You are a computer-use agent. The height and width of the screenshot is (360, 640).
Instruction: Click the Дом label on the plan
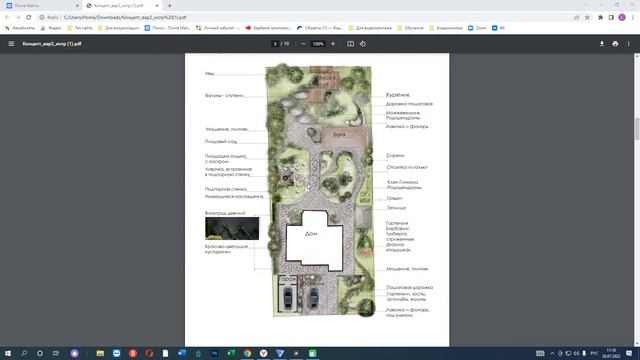[311, 234]
